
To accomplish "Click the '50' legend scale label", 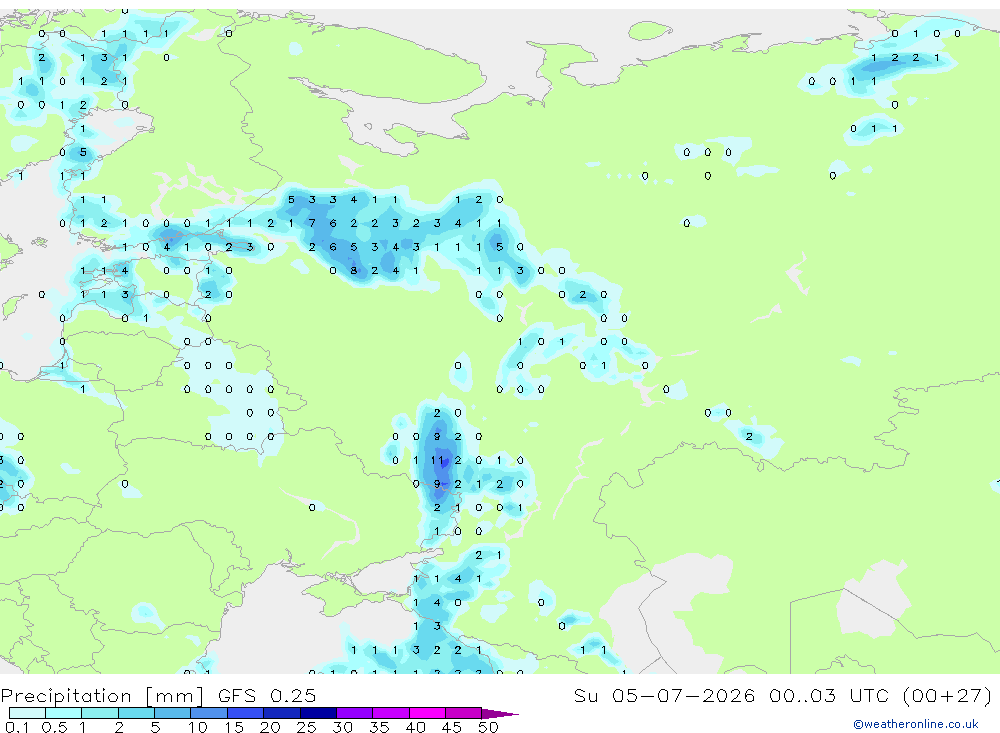I will coord(488,727).
